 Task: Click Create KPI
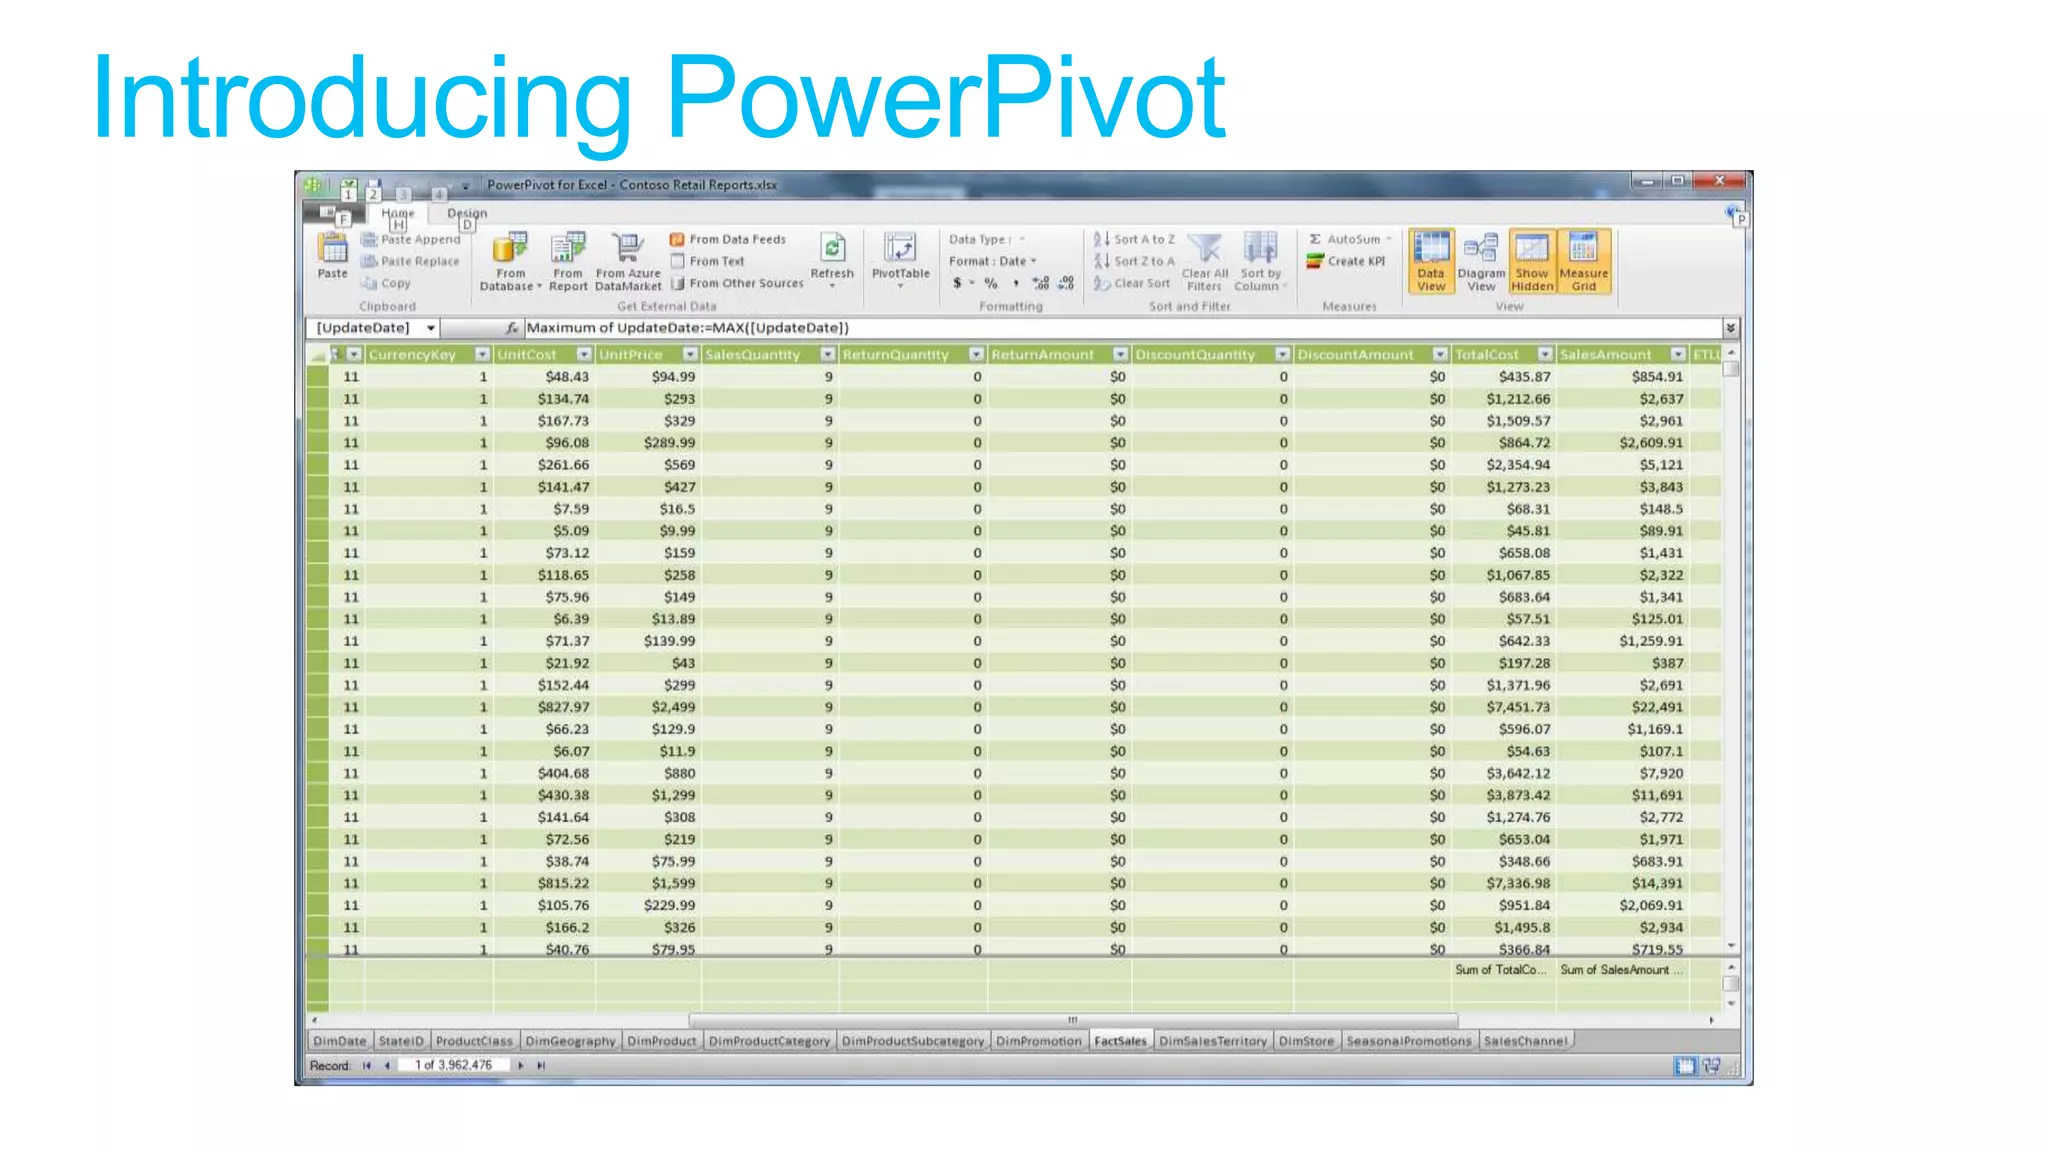[1346, 262]
